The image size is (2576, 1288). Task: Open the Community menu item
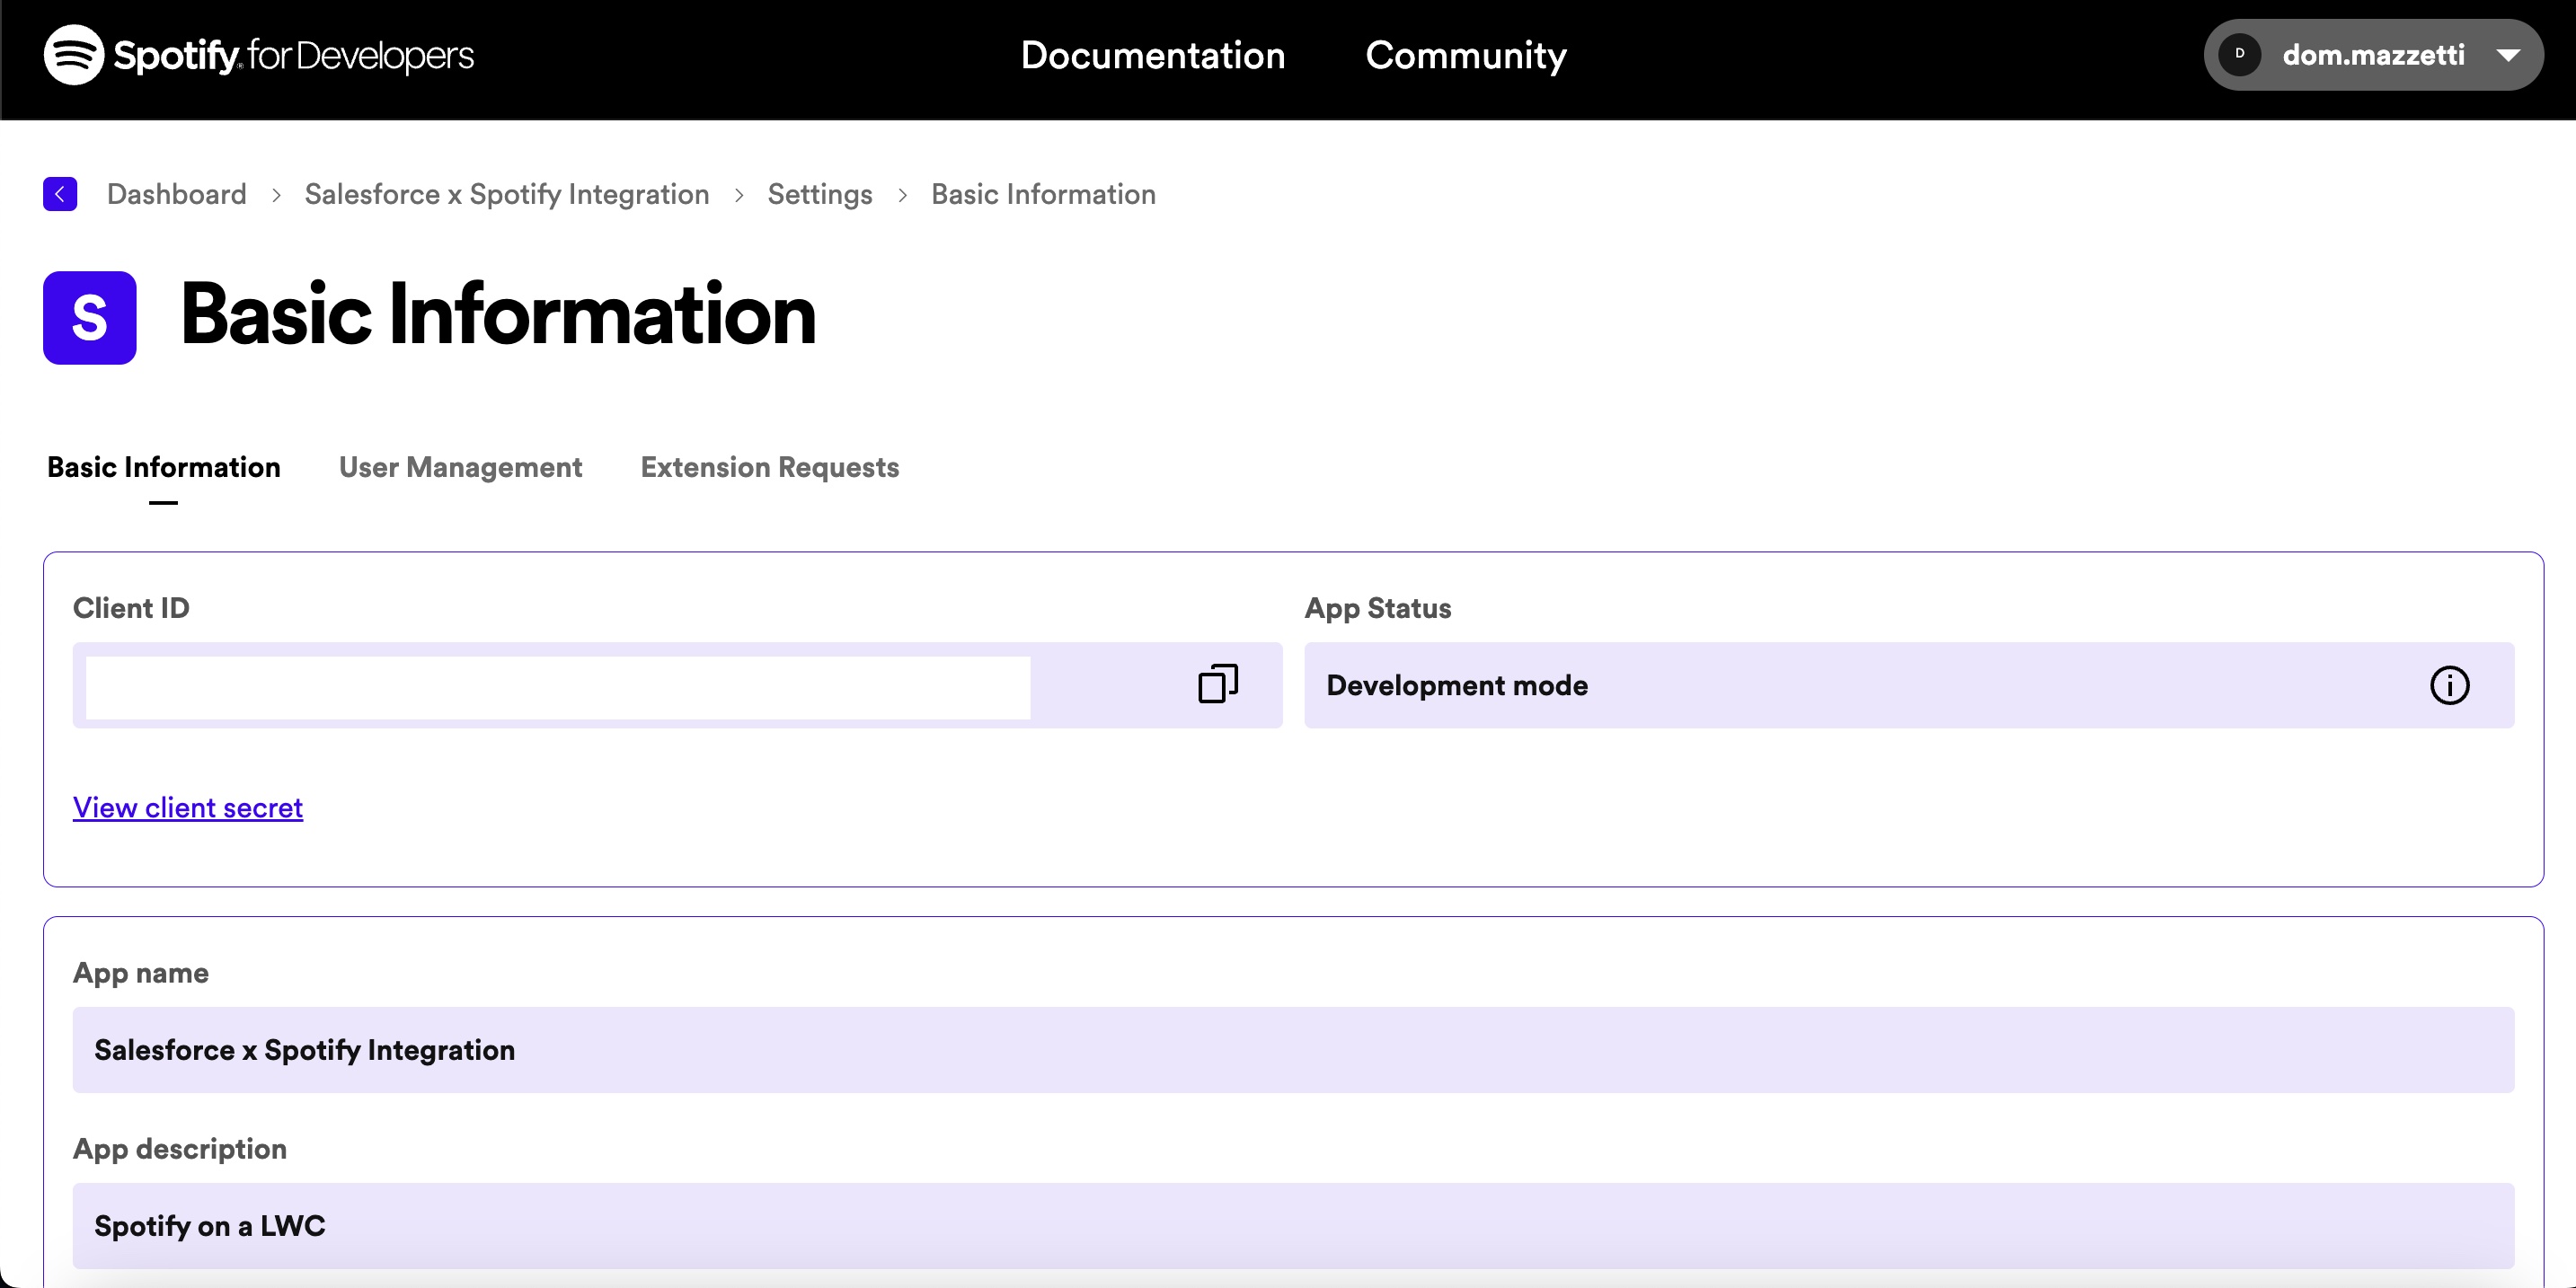(x=1466, y=55)
